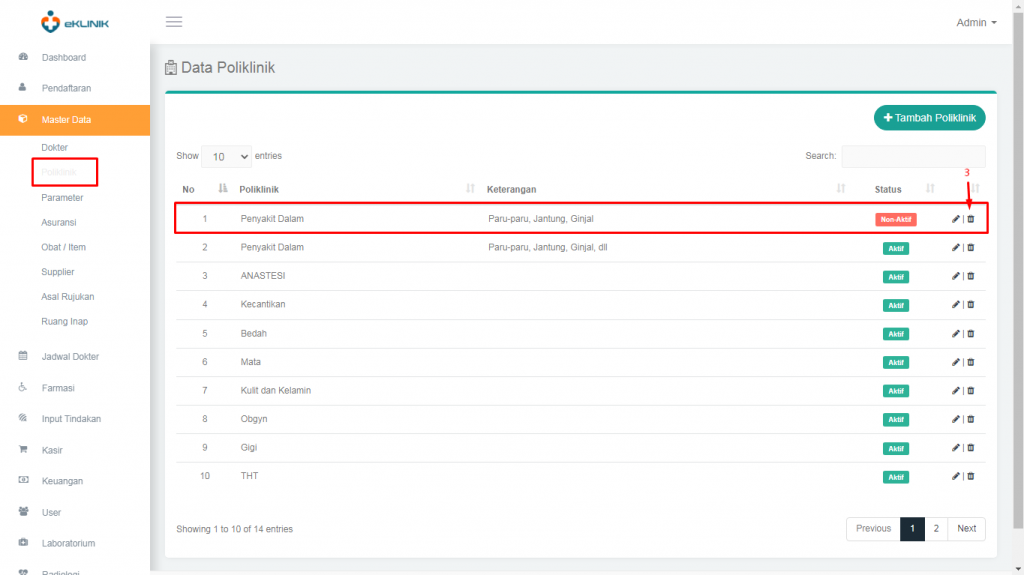1024x575 pixels.
Task: Click the Tambah Poliklinik button
Action: pos(929,118)
